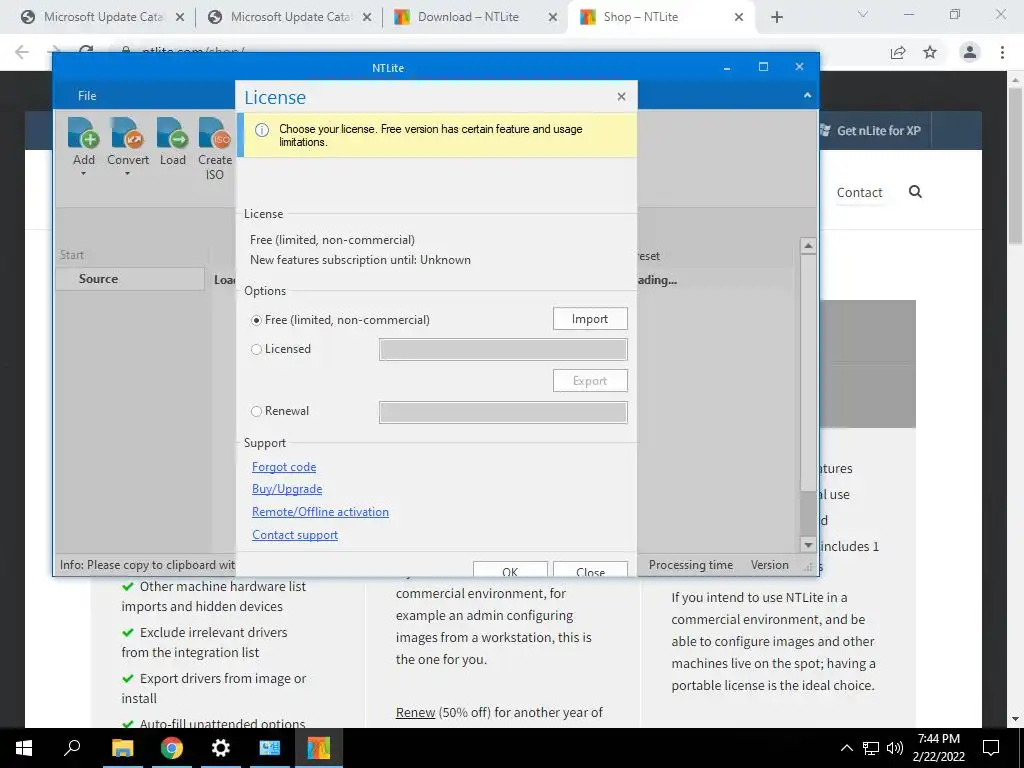Click the Processing time column header
Viewport: 1024px width, 768px height.
pos(690,565)
